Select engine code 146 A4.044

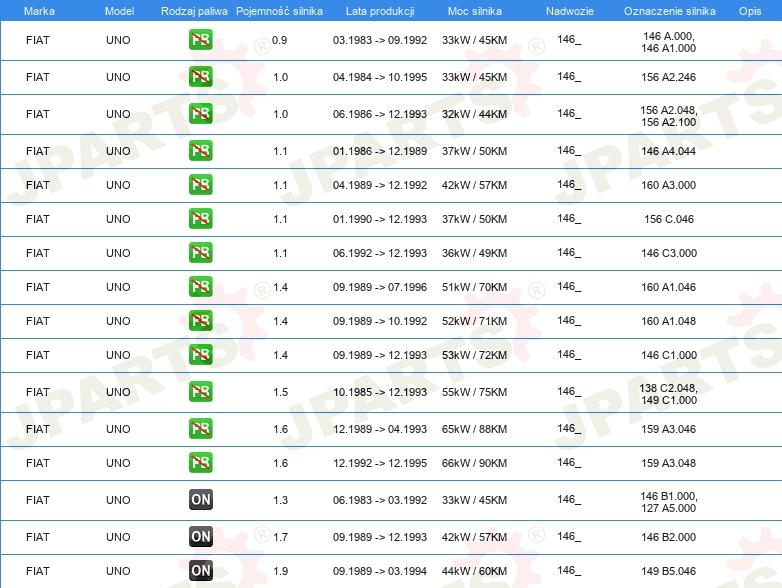(x=669, y=151)
